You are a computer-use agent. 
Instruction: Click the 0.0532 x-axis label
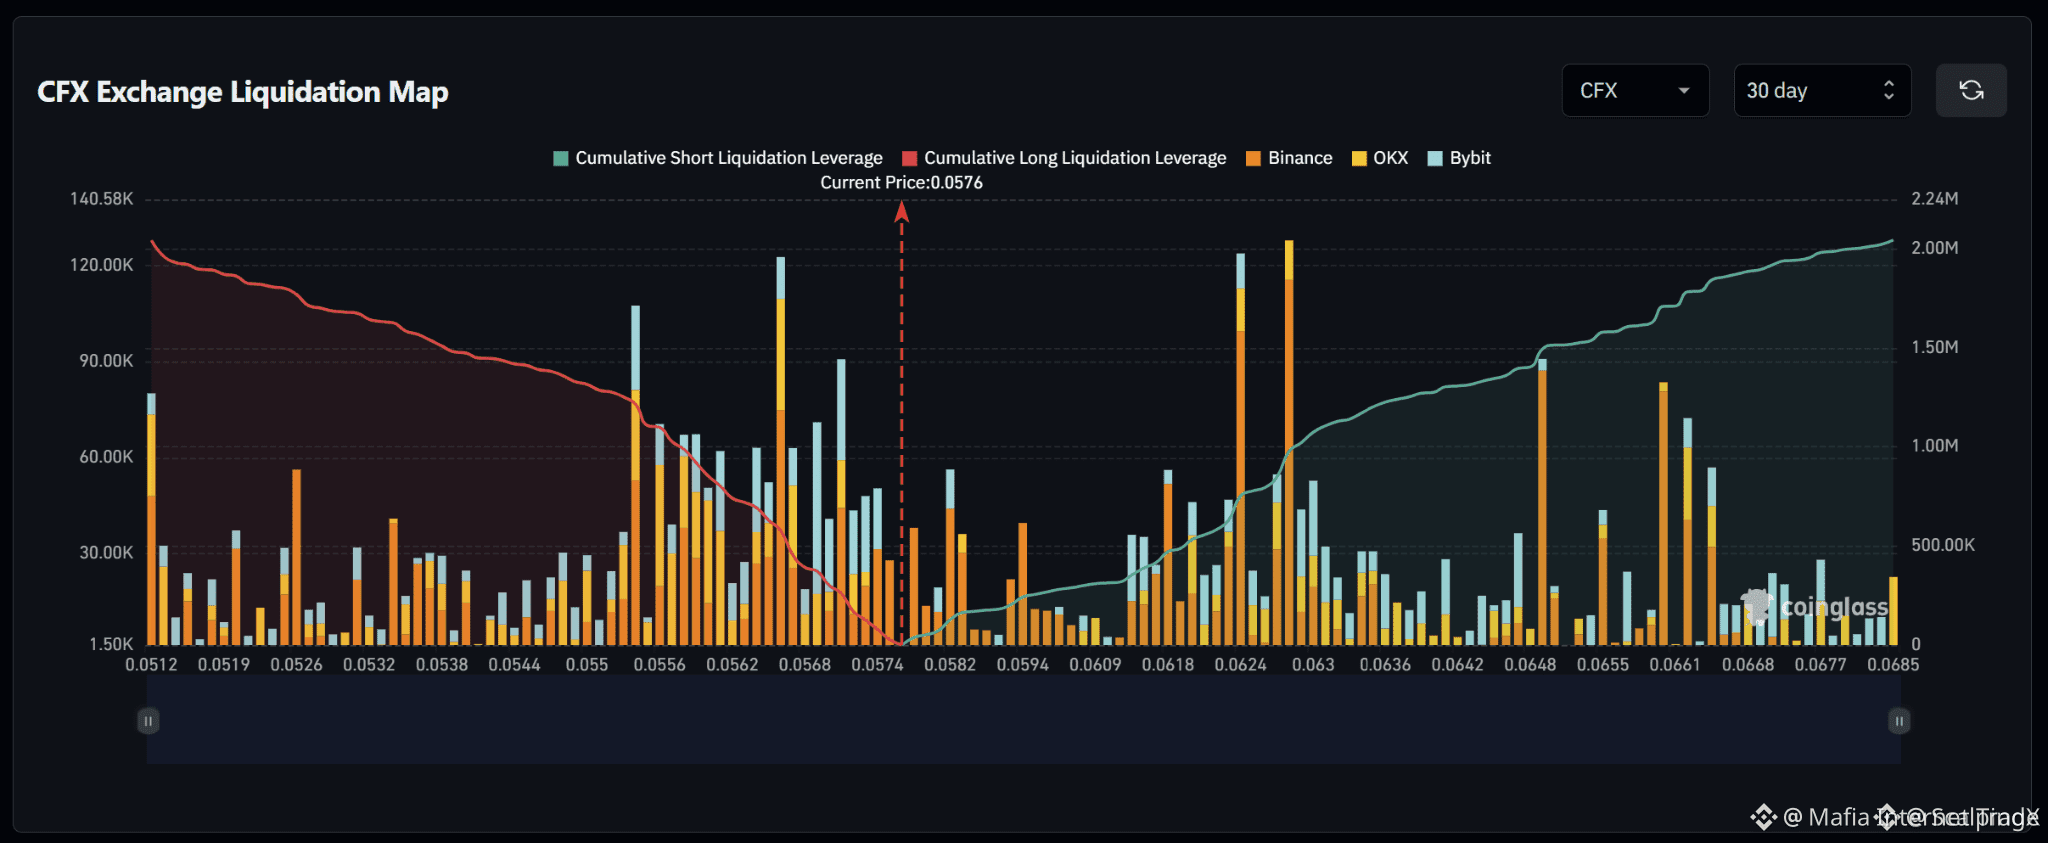pos(369,665)
